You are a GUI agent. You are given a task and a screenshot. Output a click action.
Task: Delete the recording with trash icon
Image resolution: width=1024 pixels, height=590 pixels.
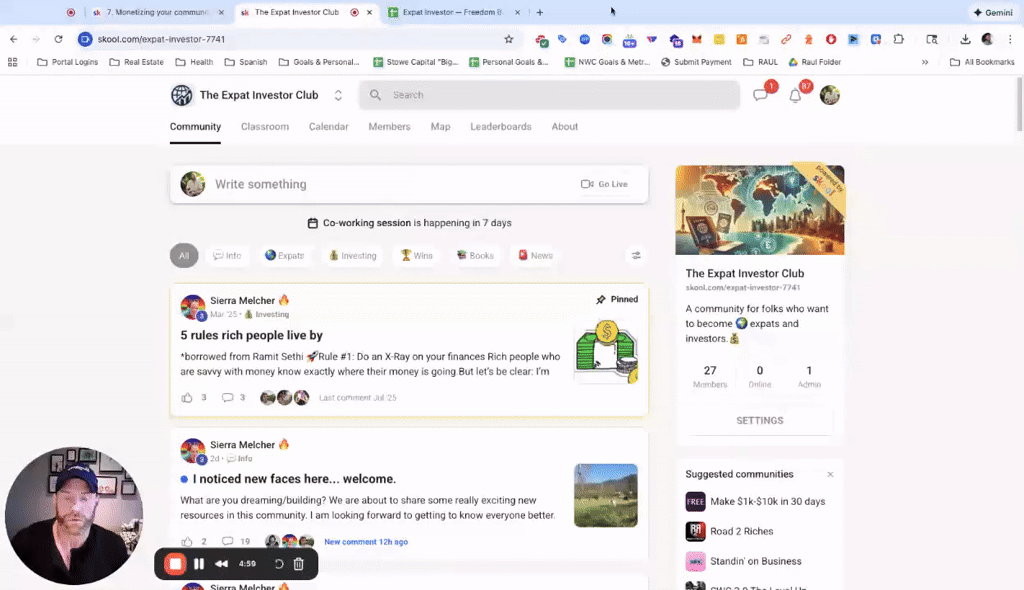(x=298, y=564)
